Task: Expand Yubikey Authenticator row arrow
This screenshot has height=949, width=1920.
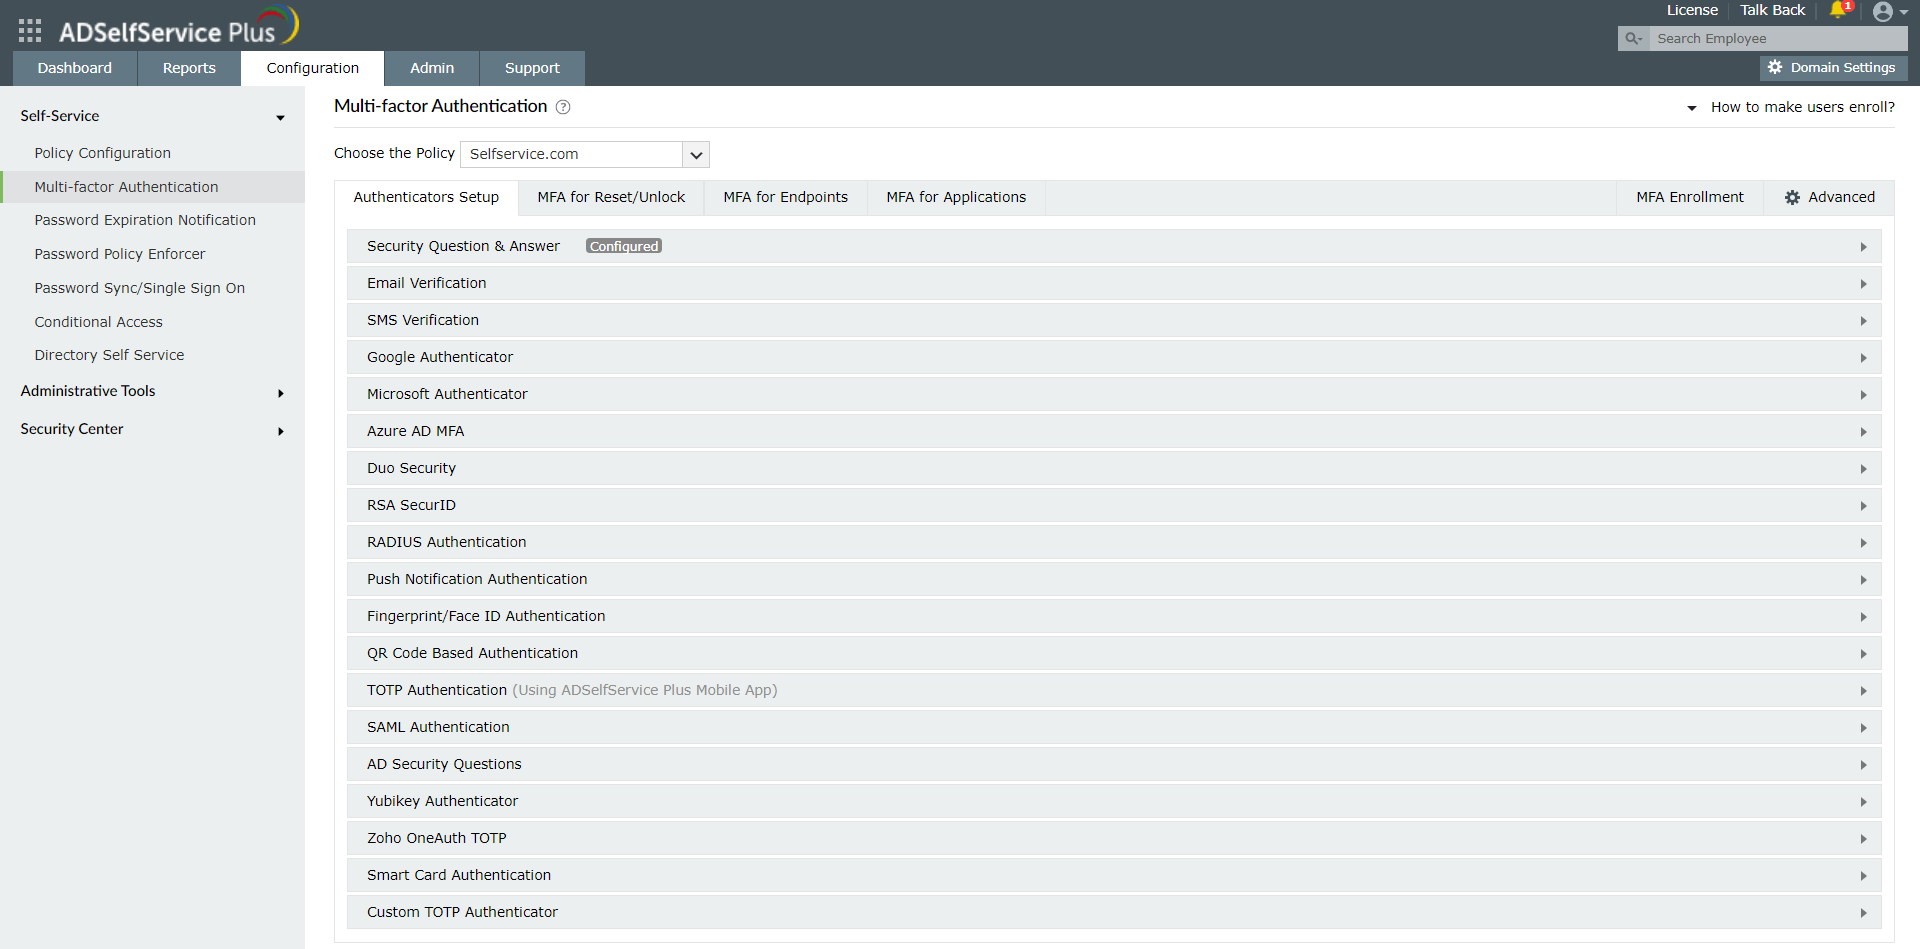Action: (1864, 802)
